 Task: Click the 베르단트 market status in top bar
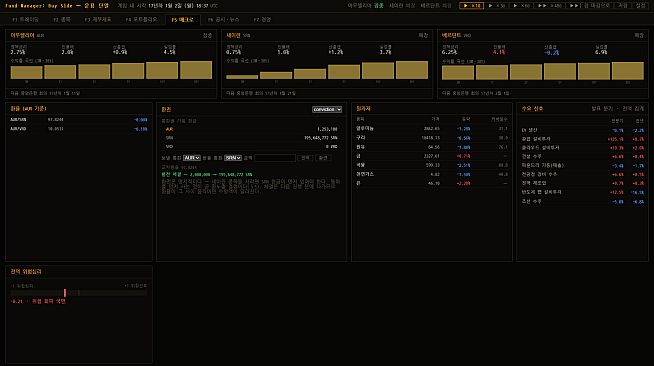[x=436, y=6]
